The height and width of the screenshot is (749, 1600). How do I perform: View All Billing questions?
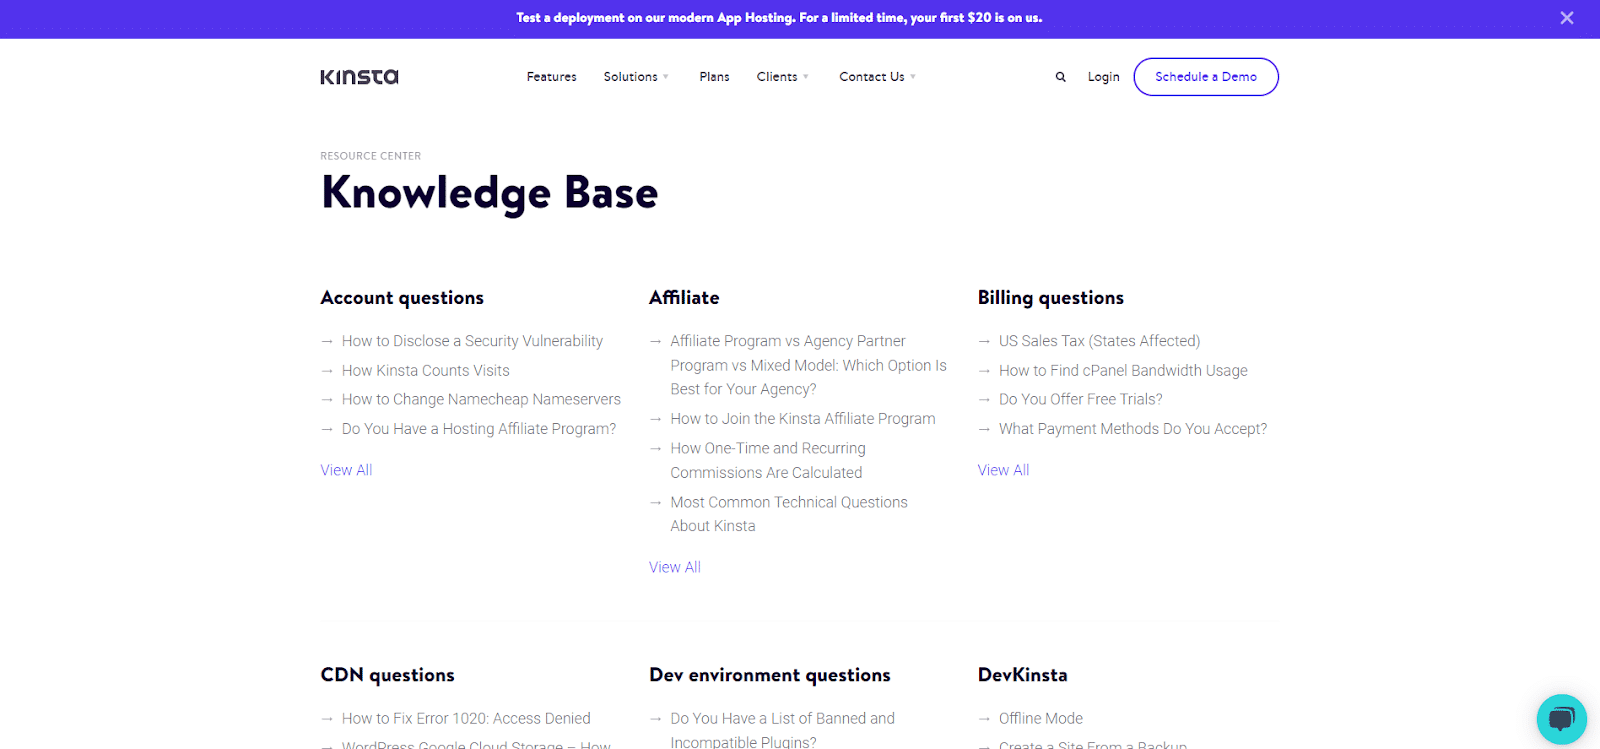click(x=1003, y=470)
